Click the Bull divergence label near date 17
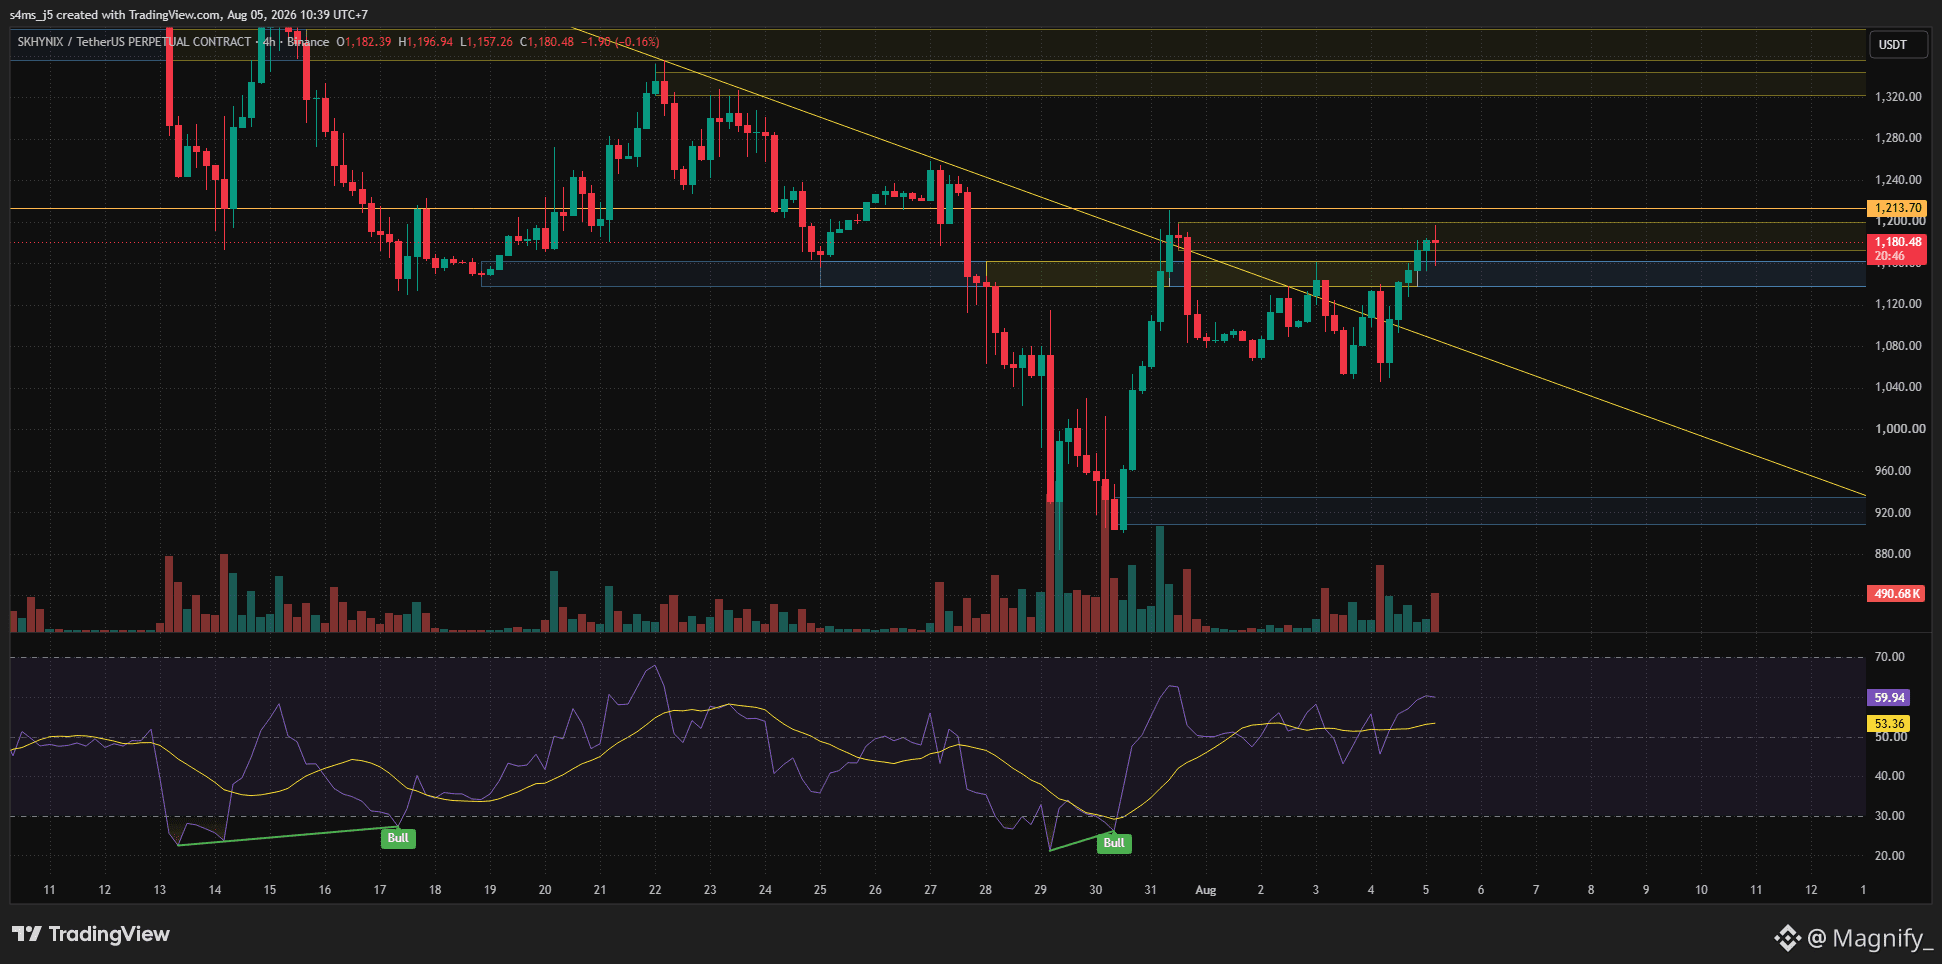The width and height of the screenshot is (1942, 964). [x=398, y=838]
